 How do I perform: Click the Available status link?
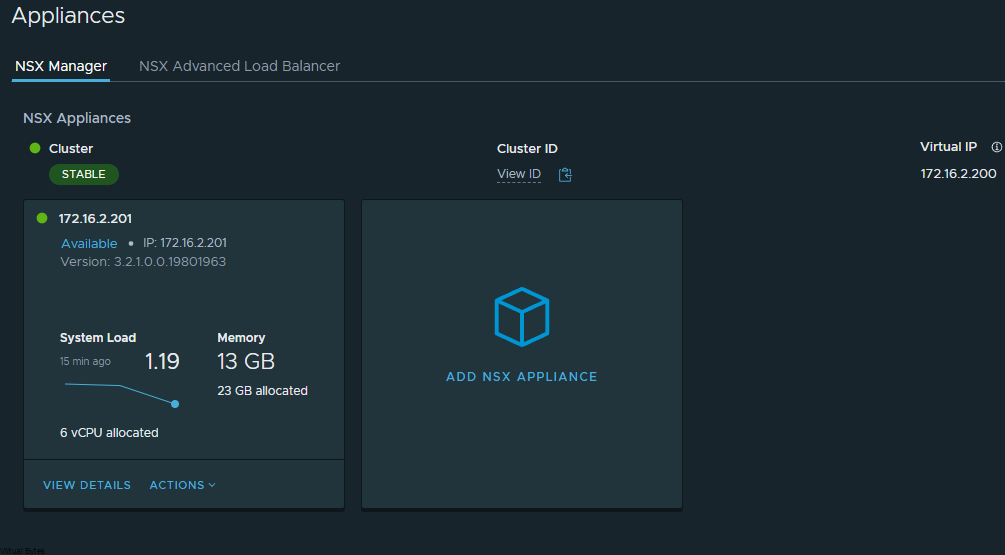[x=89, y=244]
